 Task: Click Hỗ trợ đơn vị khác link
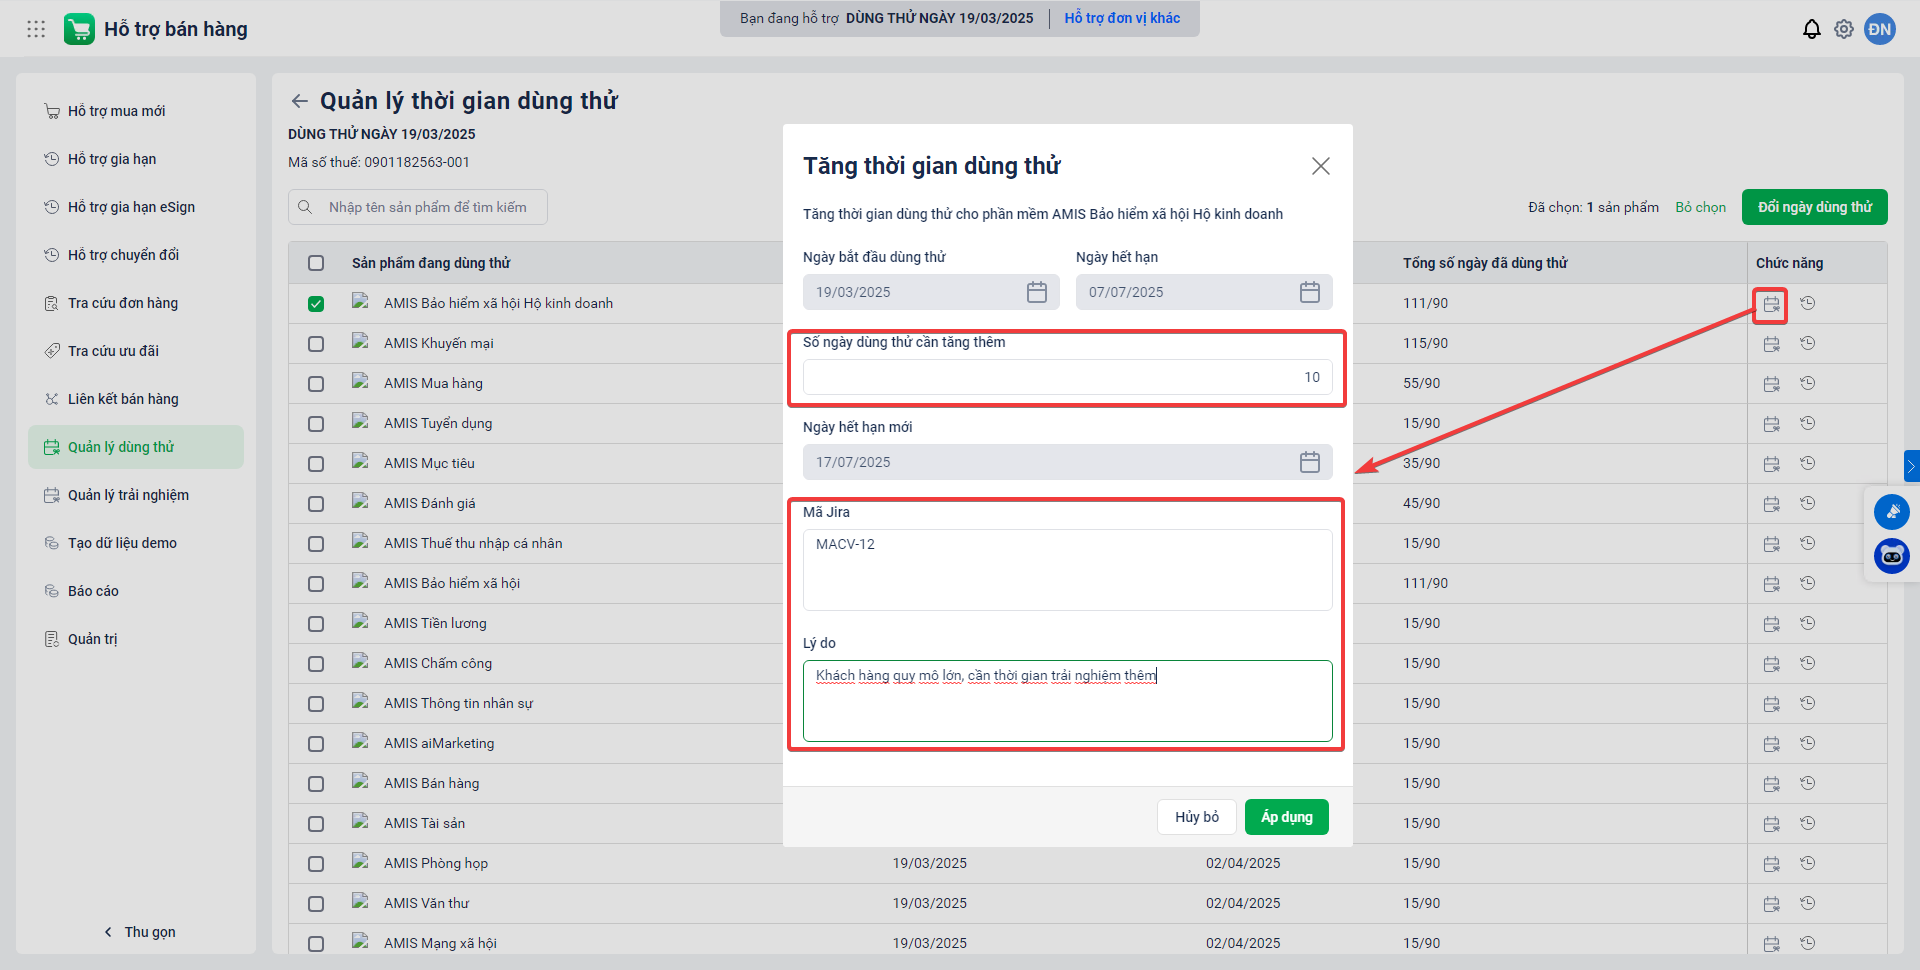[x=1122, y=18]
